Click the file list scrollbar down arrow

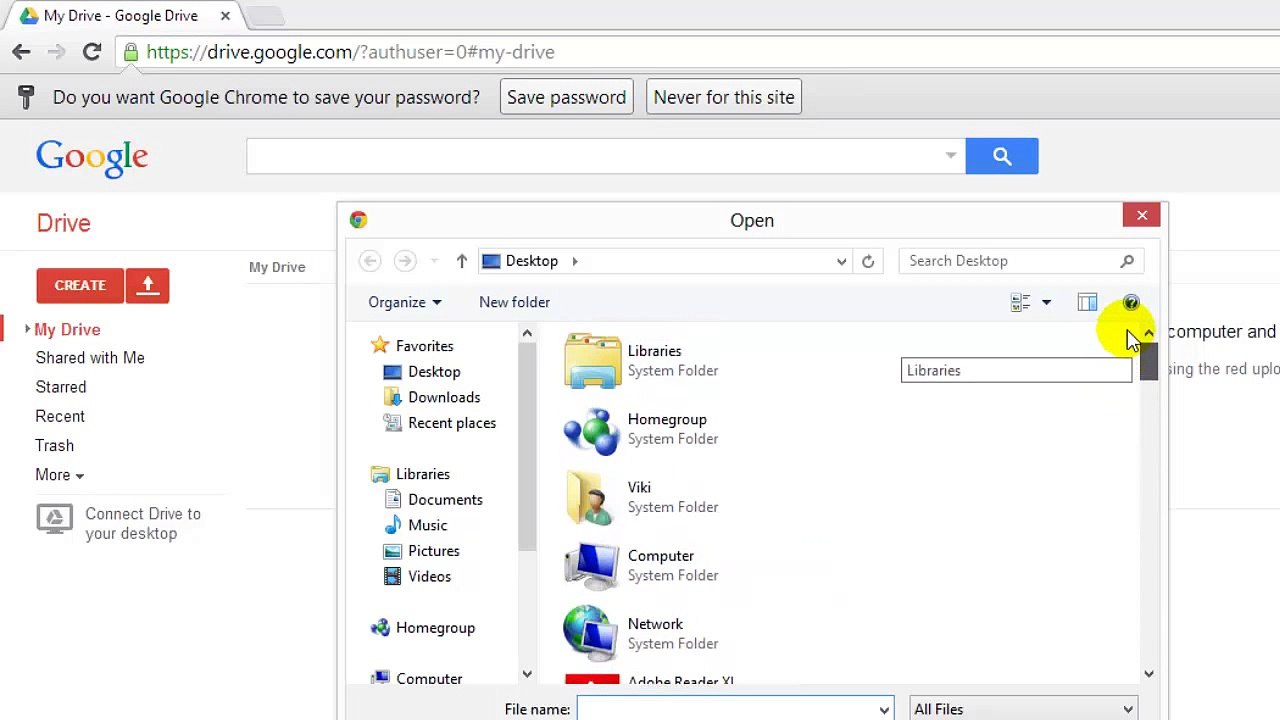click(1148, 674)
